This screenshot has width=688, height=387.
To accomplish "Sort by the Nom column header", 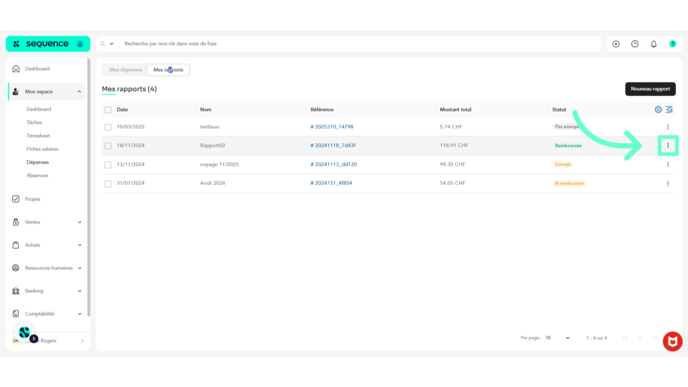I will [x=206, y=110].
